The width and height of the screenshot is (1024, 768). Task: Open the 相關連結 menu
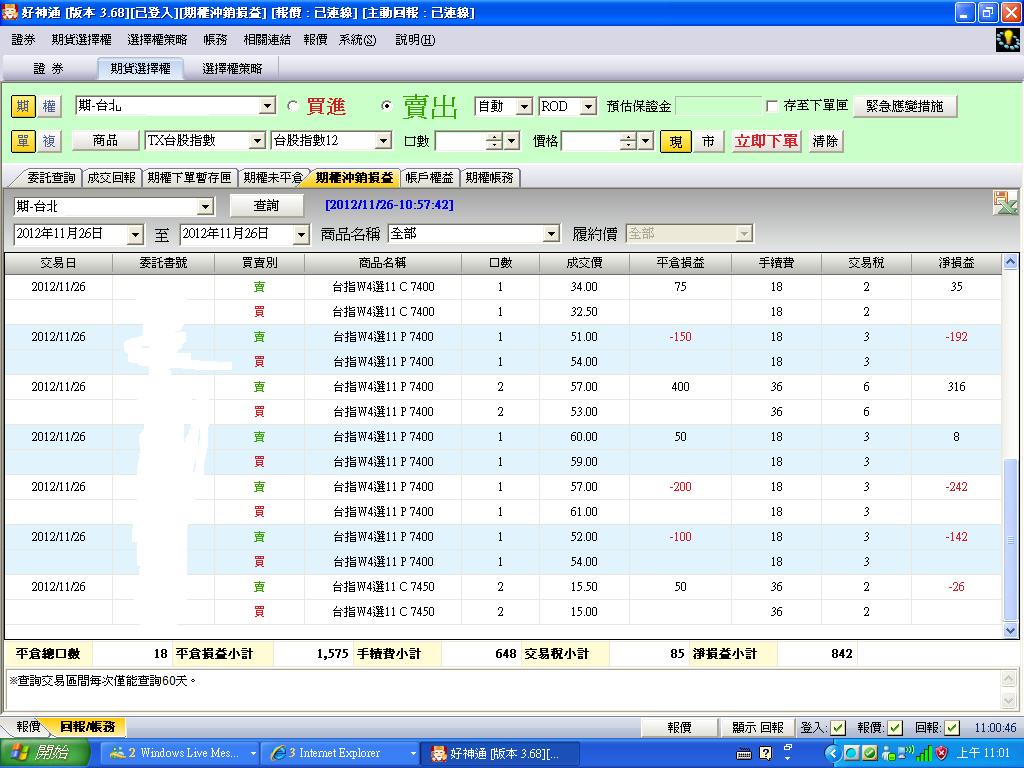pos(267,40)
